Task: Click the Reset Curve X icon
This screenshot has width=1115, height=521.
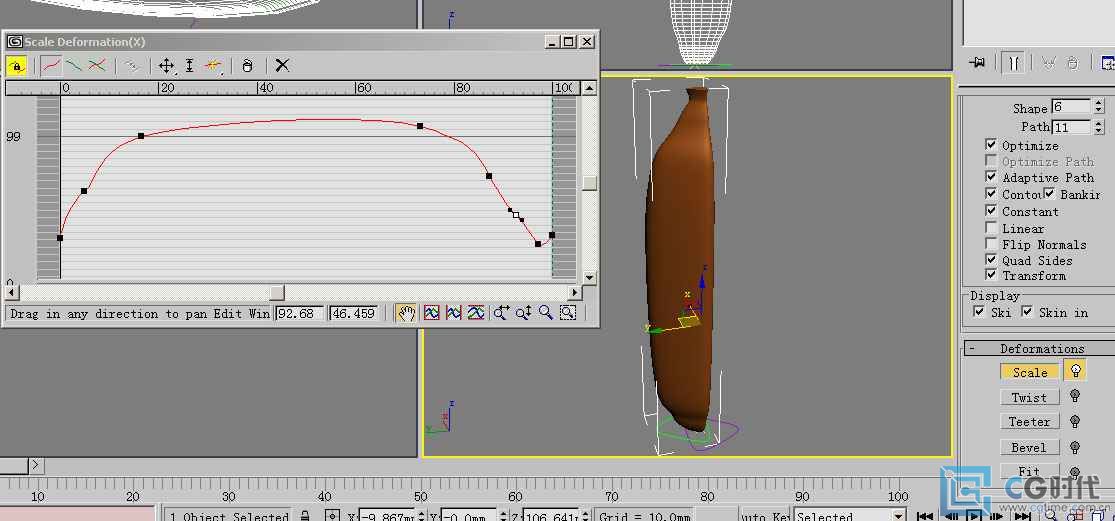Action: 282,66
